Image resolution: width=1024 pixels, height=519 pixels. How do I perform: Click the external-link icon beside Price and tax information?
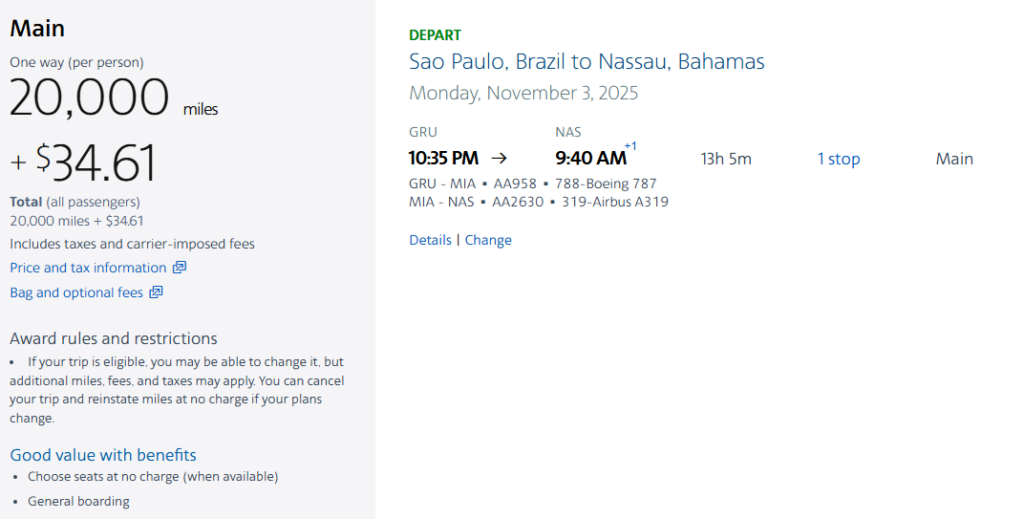pyautogui.click(x=180, y=268)
